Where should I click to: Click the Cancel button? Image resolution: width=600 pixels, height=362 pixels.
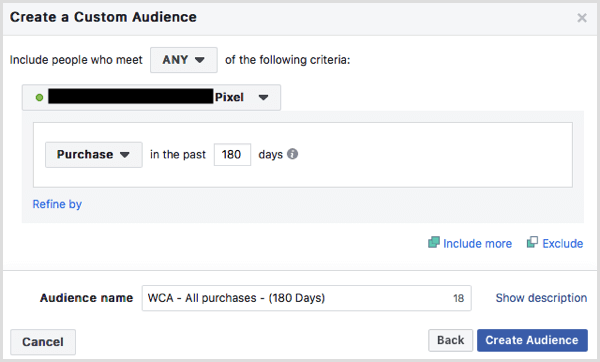point(43,342)
